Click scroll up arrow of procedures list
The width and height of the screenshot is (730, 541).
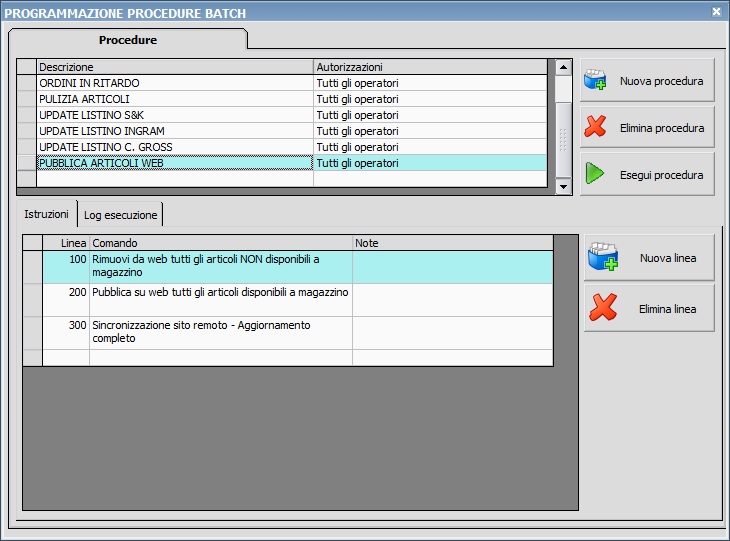coord(563,68)
